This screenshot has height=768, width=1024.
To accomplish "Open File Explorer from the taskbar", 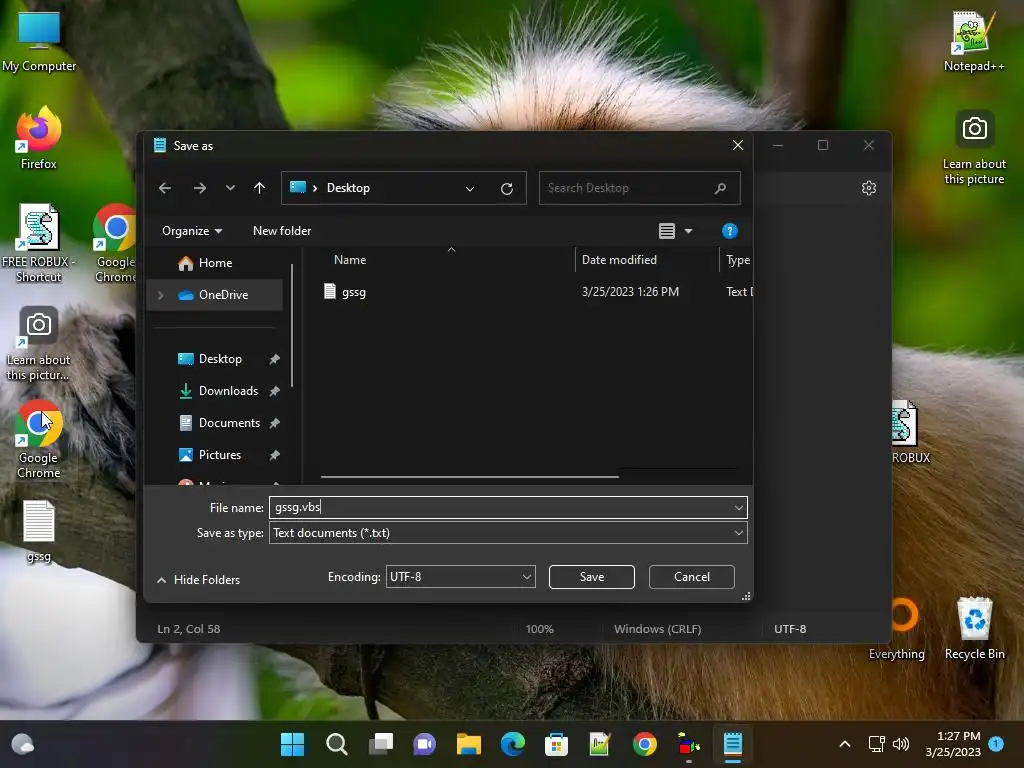I will pos(468,744).
